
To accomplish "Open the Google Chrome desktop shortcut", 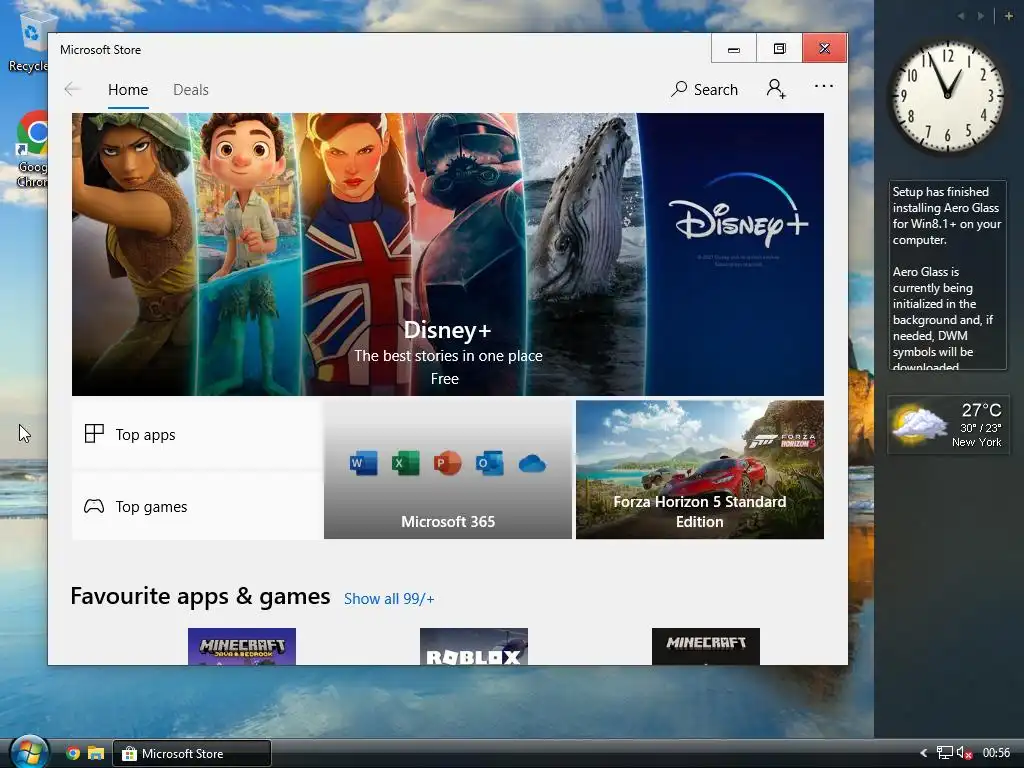I will point(31,149).
